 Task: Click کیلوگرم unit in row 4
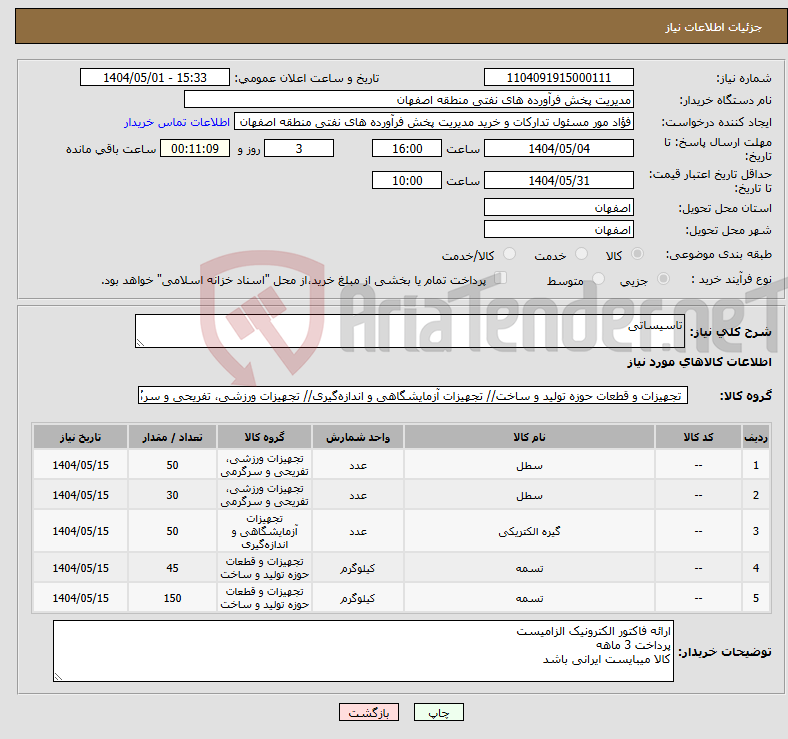click(x=358, y=568)
